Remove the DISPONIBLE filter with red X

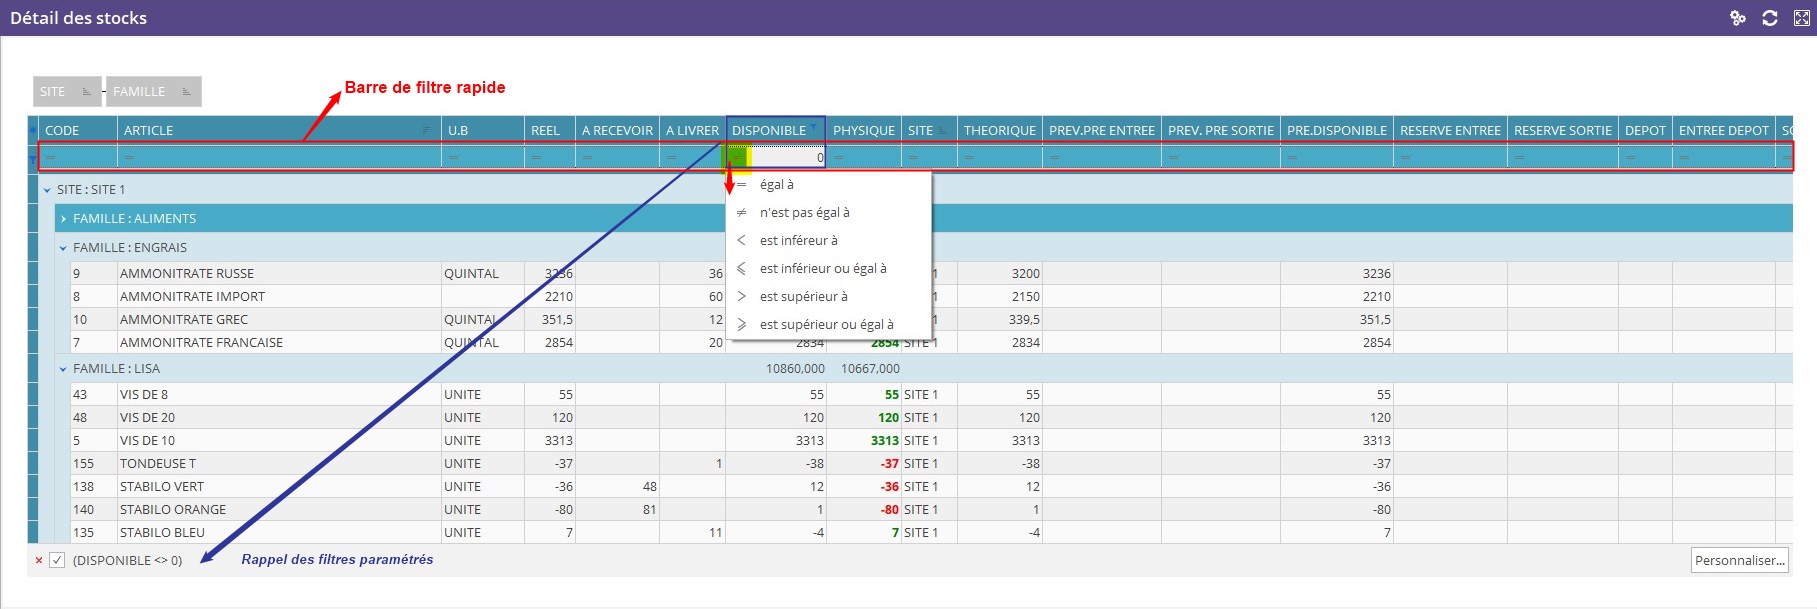[39, 561]
